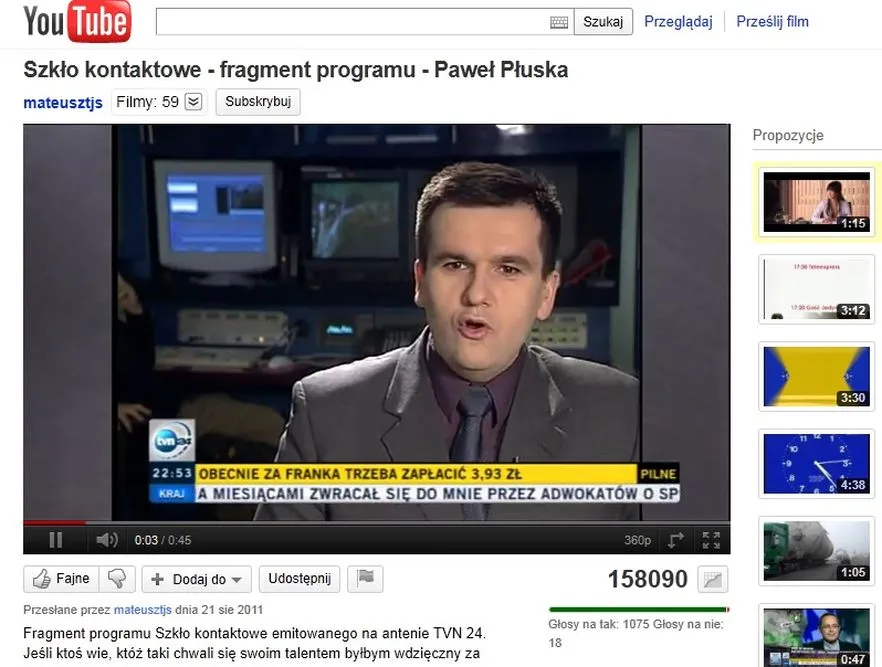This screenshot has width=882, height=667.
Task: Share the video via Udostępnij
Action: tap(299, 579)
